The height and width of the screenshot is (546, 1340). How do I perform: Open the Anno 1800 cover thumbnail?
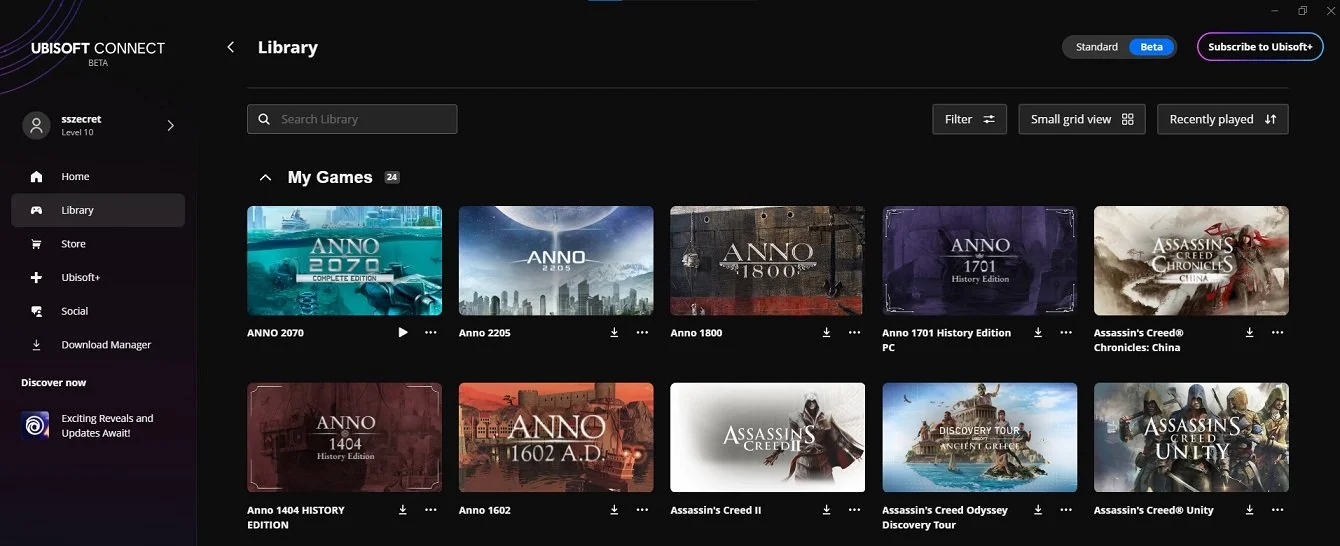pos(768,260)
